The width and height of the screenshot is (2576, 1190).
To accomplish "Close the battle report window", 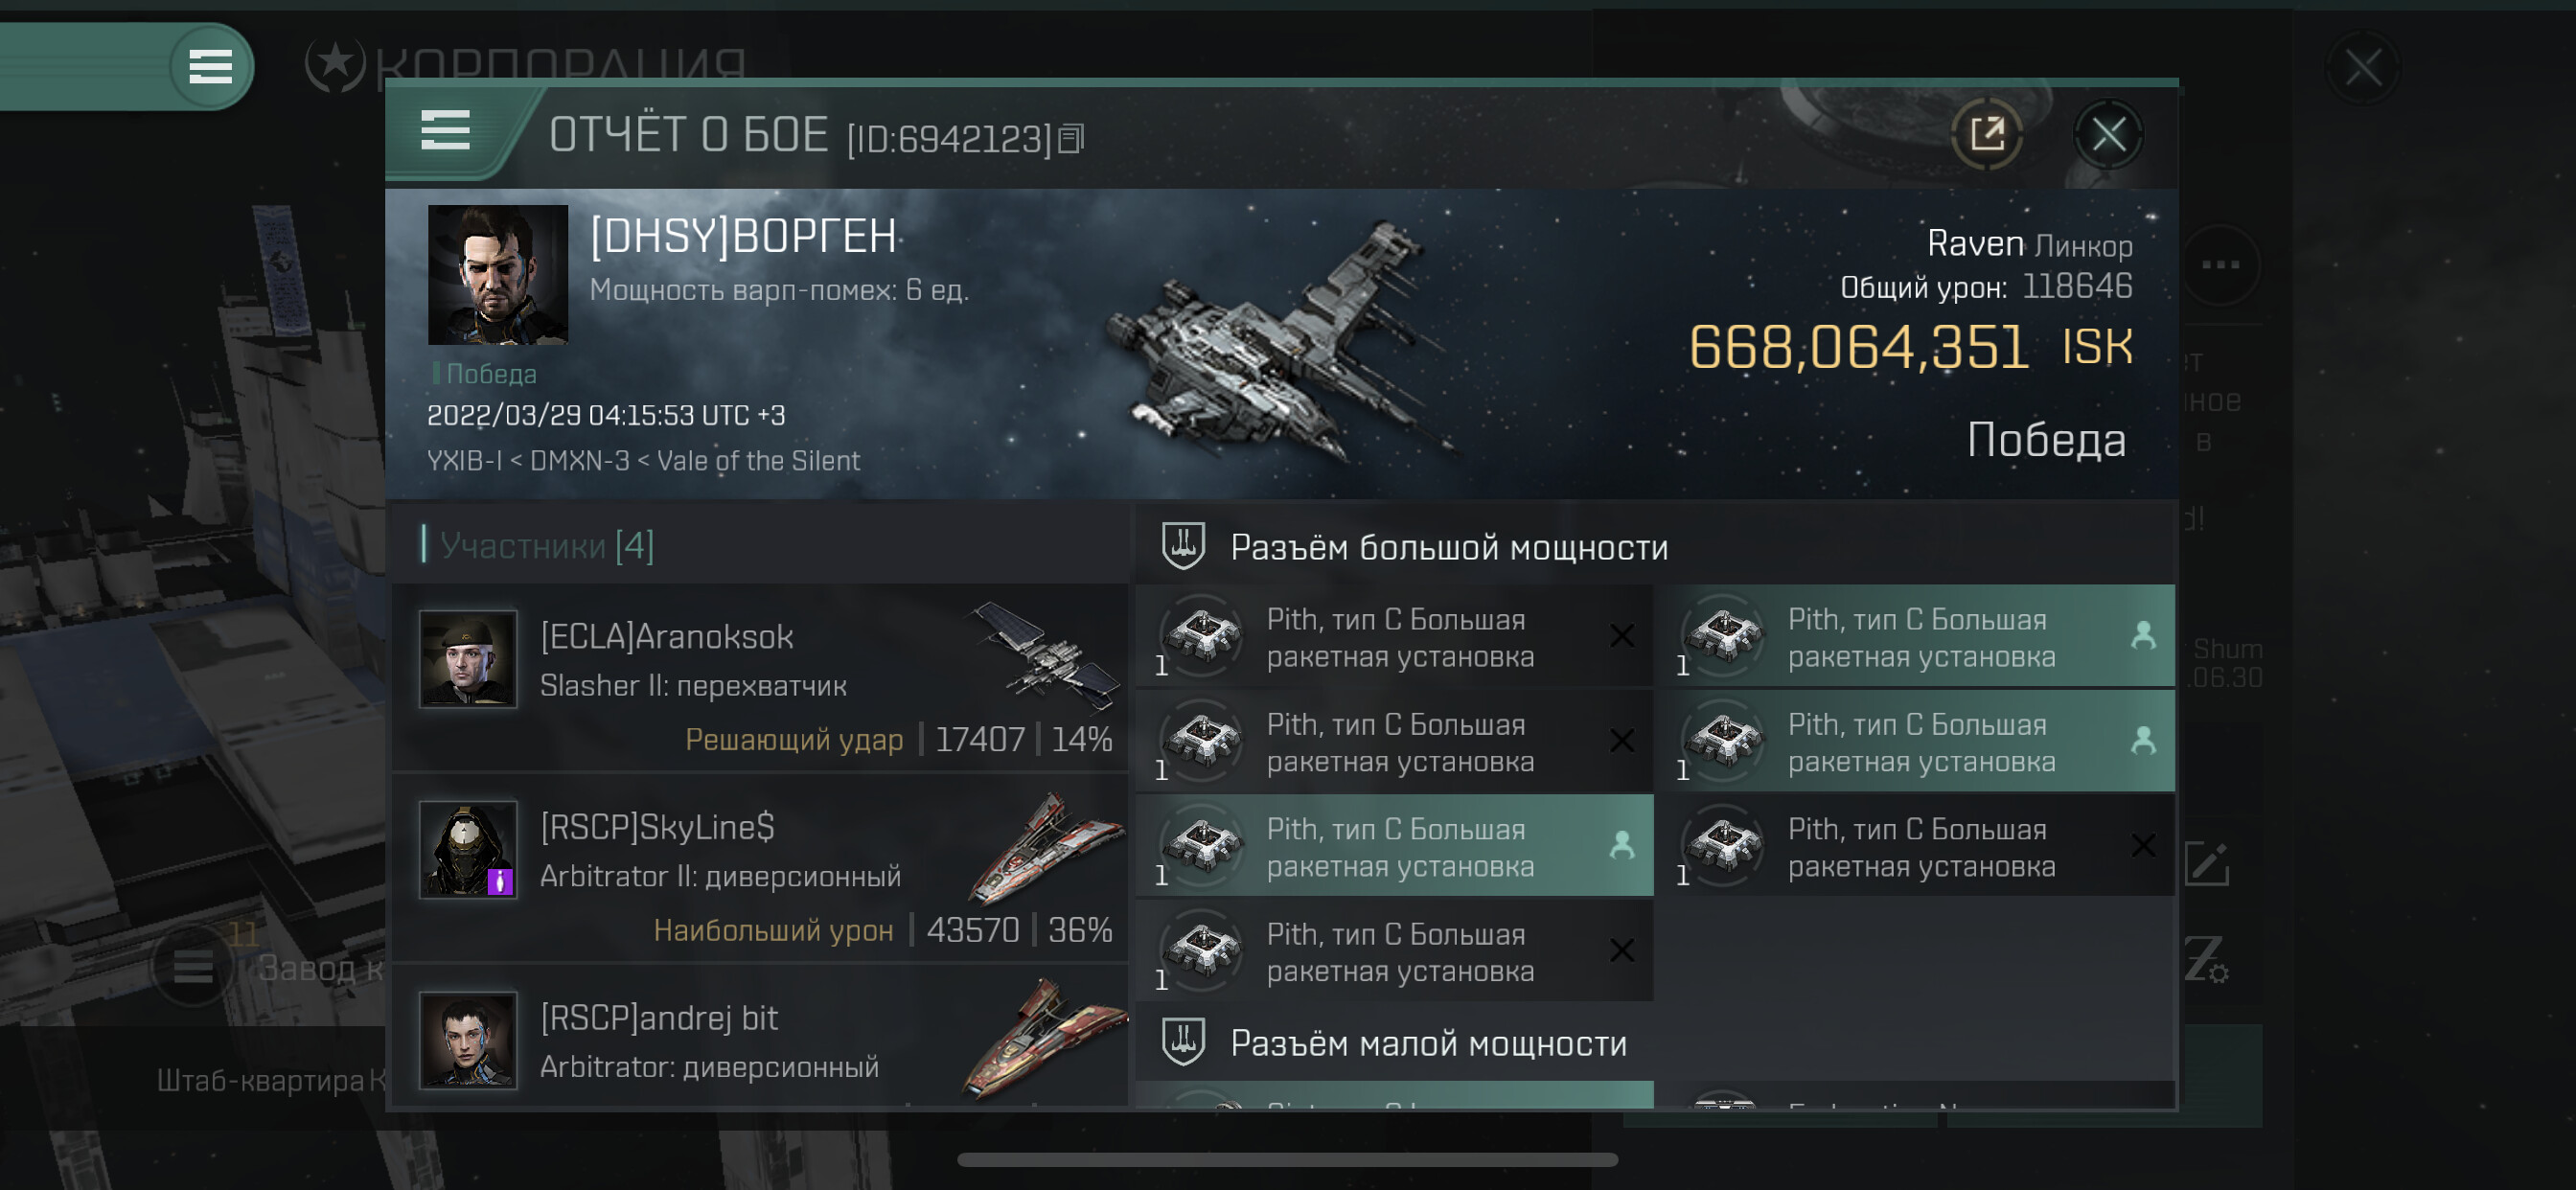I will pyautogui.click(x=2108, y=134).
